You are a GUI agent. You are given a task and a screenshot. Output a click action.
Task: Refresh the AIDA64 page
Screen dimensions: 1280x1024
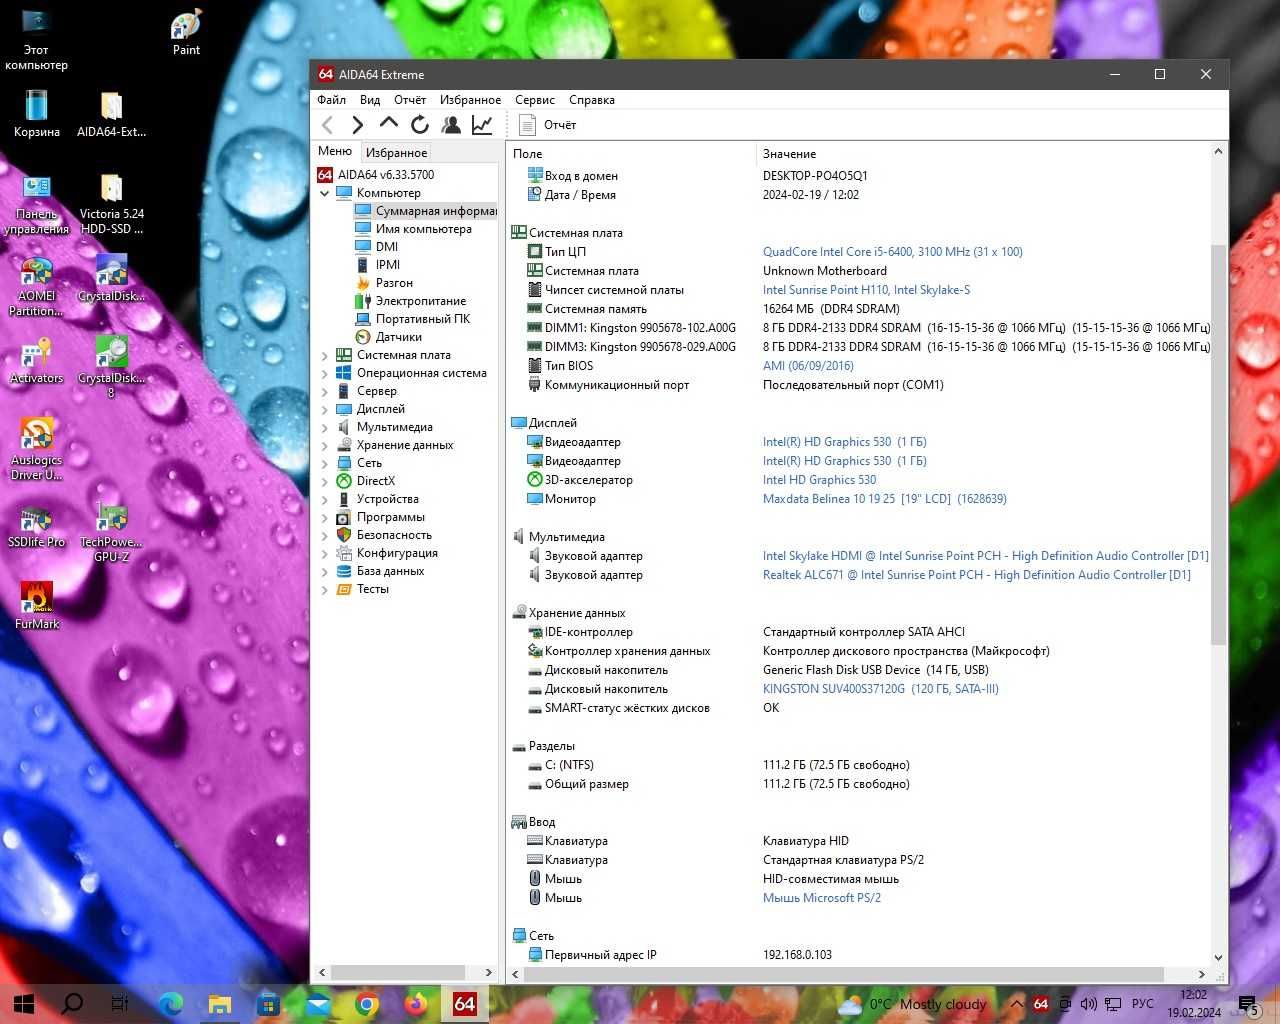coord(420,124)
